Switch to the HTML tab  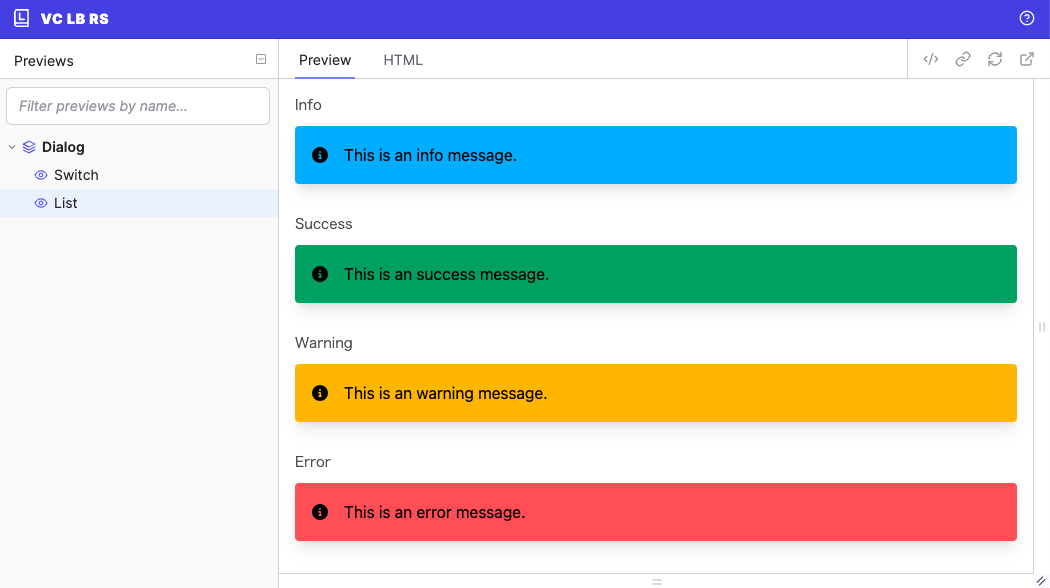tap(402, 60)
